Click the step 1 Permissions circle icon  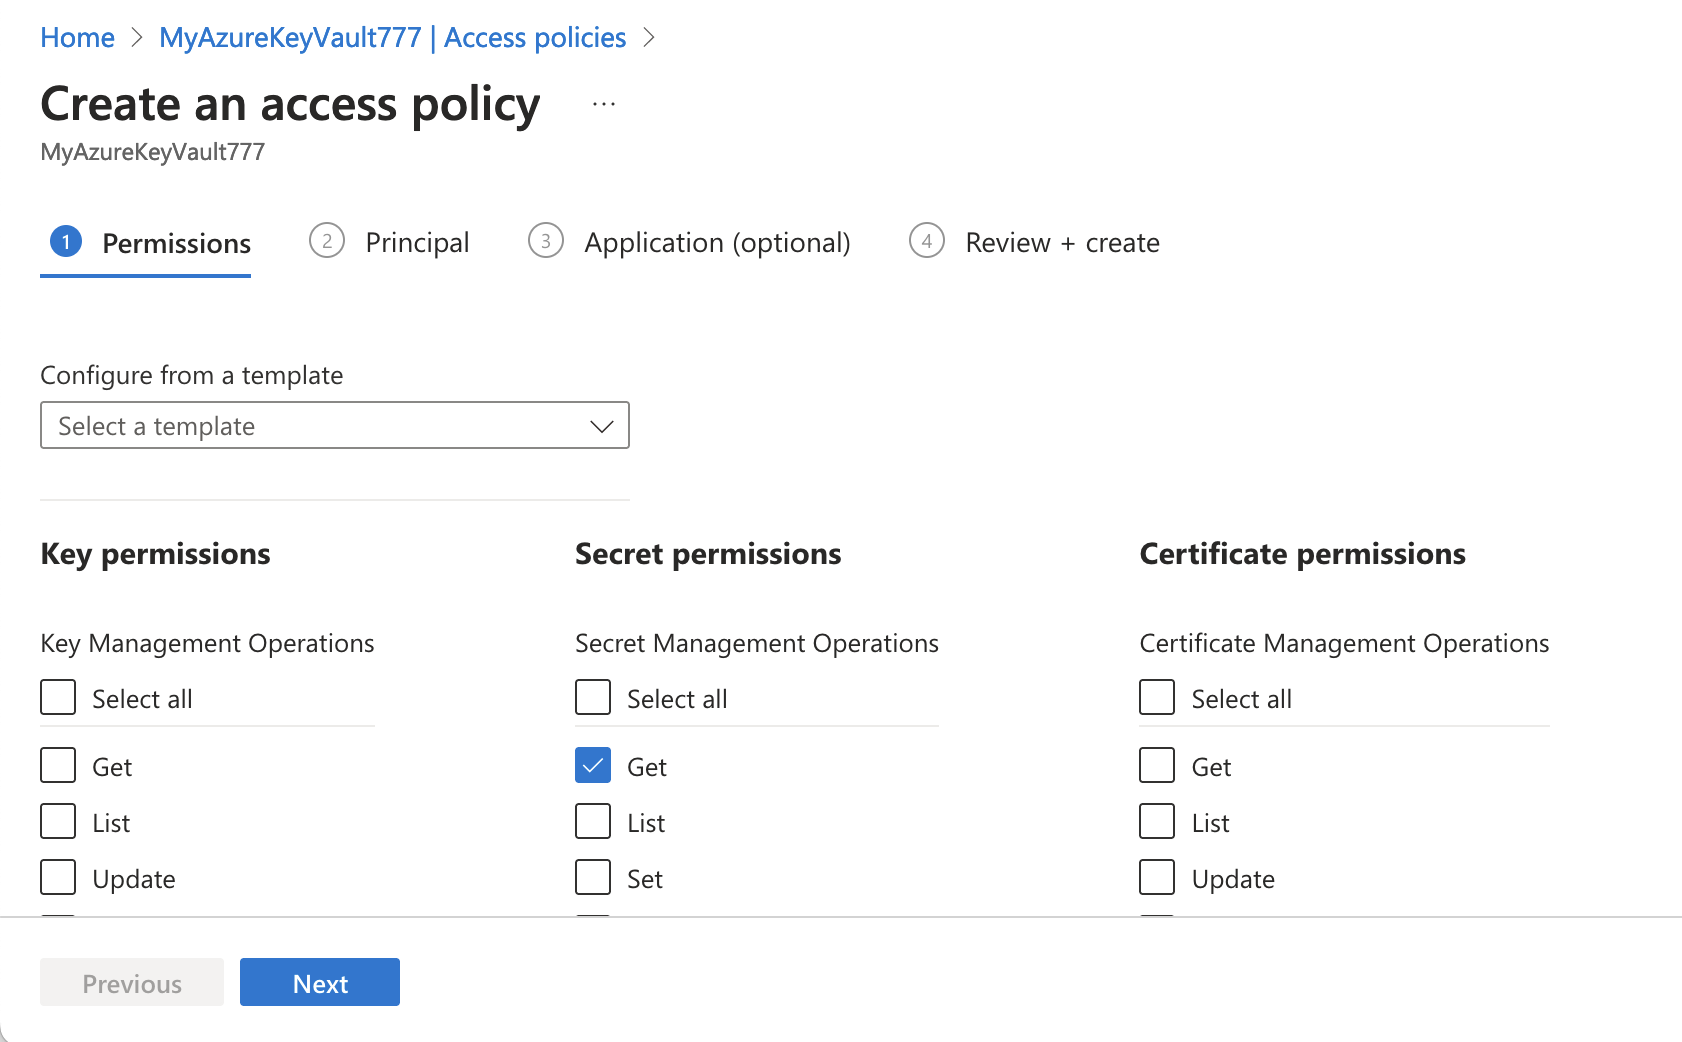(x=66, y=241)
